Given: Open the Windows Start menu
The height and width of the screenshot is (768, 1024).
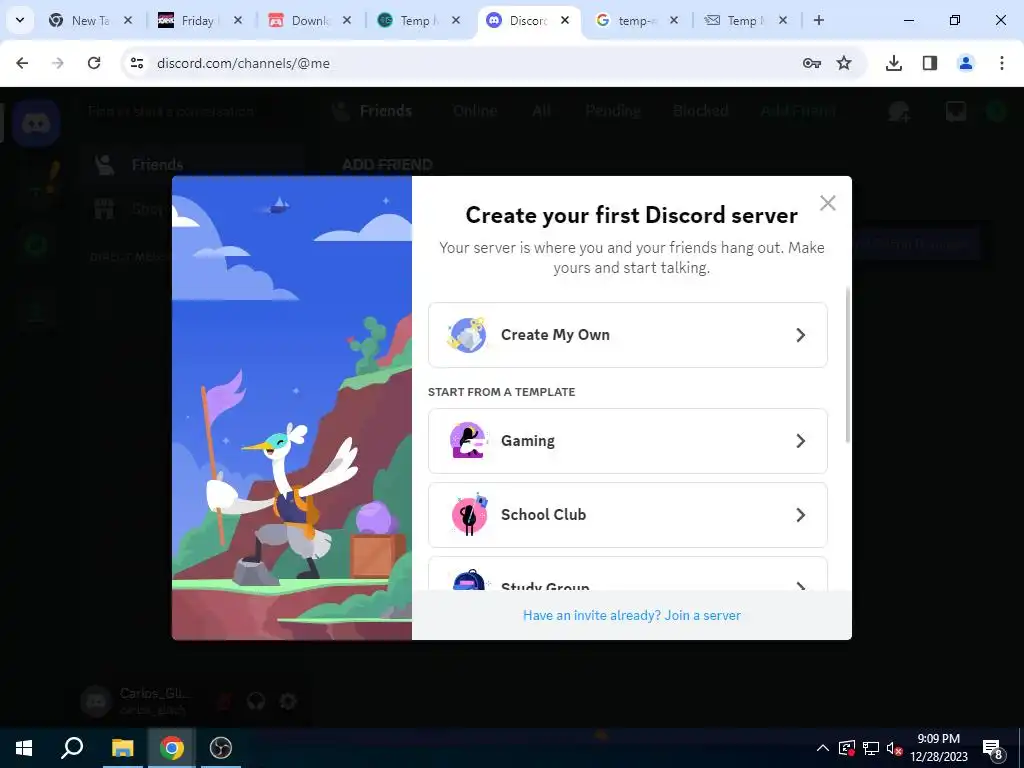Looking at the screenshot, I should (x=24, y=748).
